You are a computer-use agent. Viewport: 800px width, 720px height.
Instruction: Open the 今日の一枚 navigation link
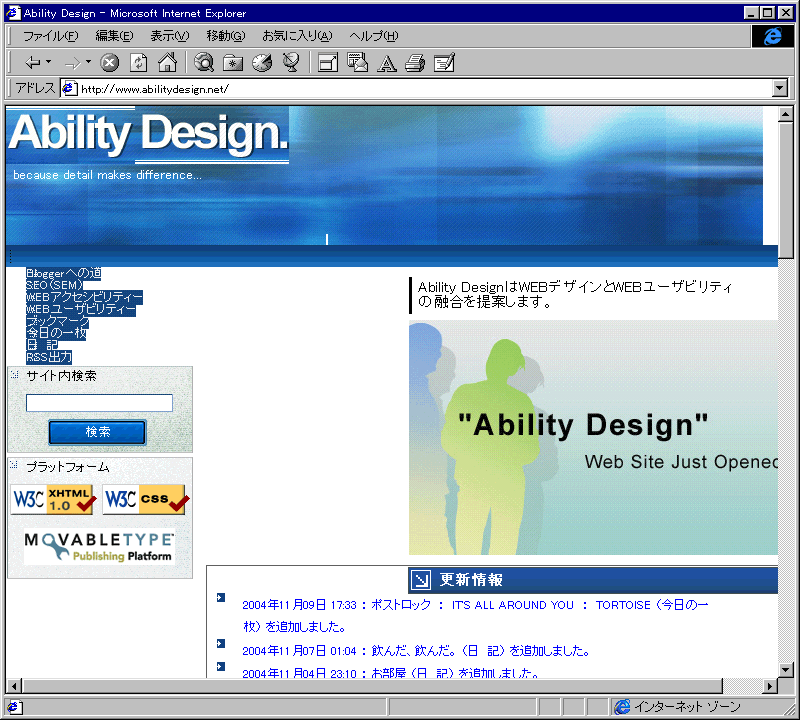56,333
